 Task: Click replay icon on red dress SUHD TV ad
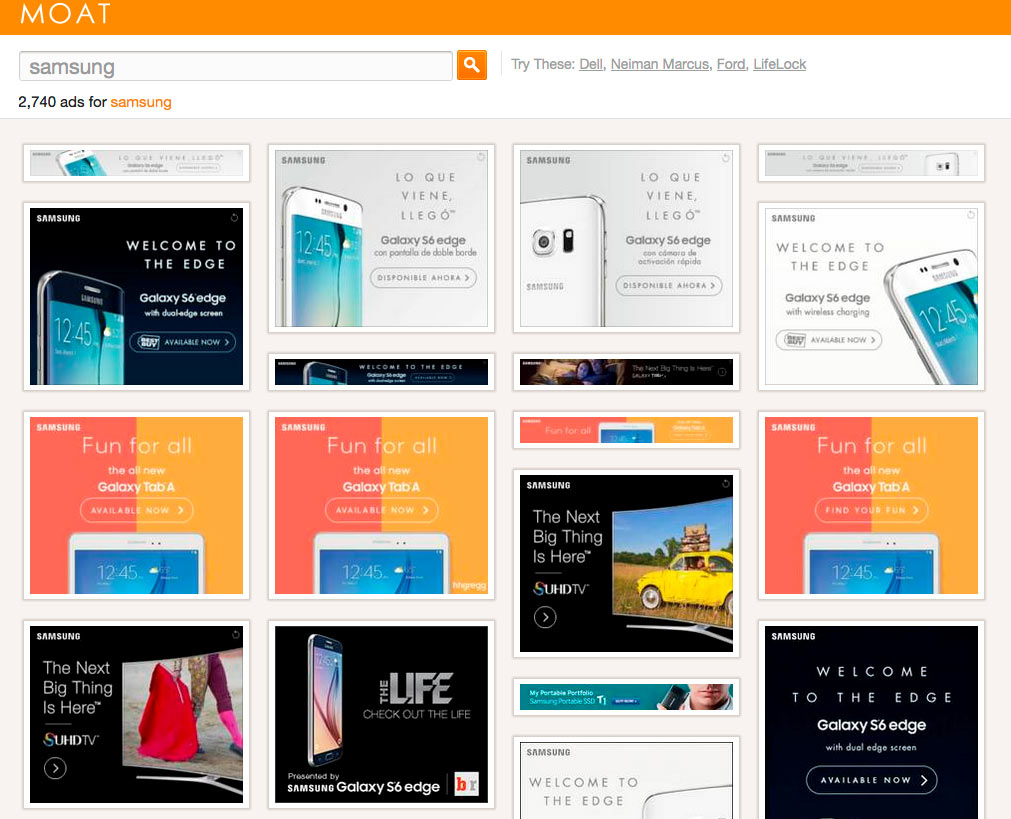[235, 635]
